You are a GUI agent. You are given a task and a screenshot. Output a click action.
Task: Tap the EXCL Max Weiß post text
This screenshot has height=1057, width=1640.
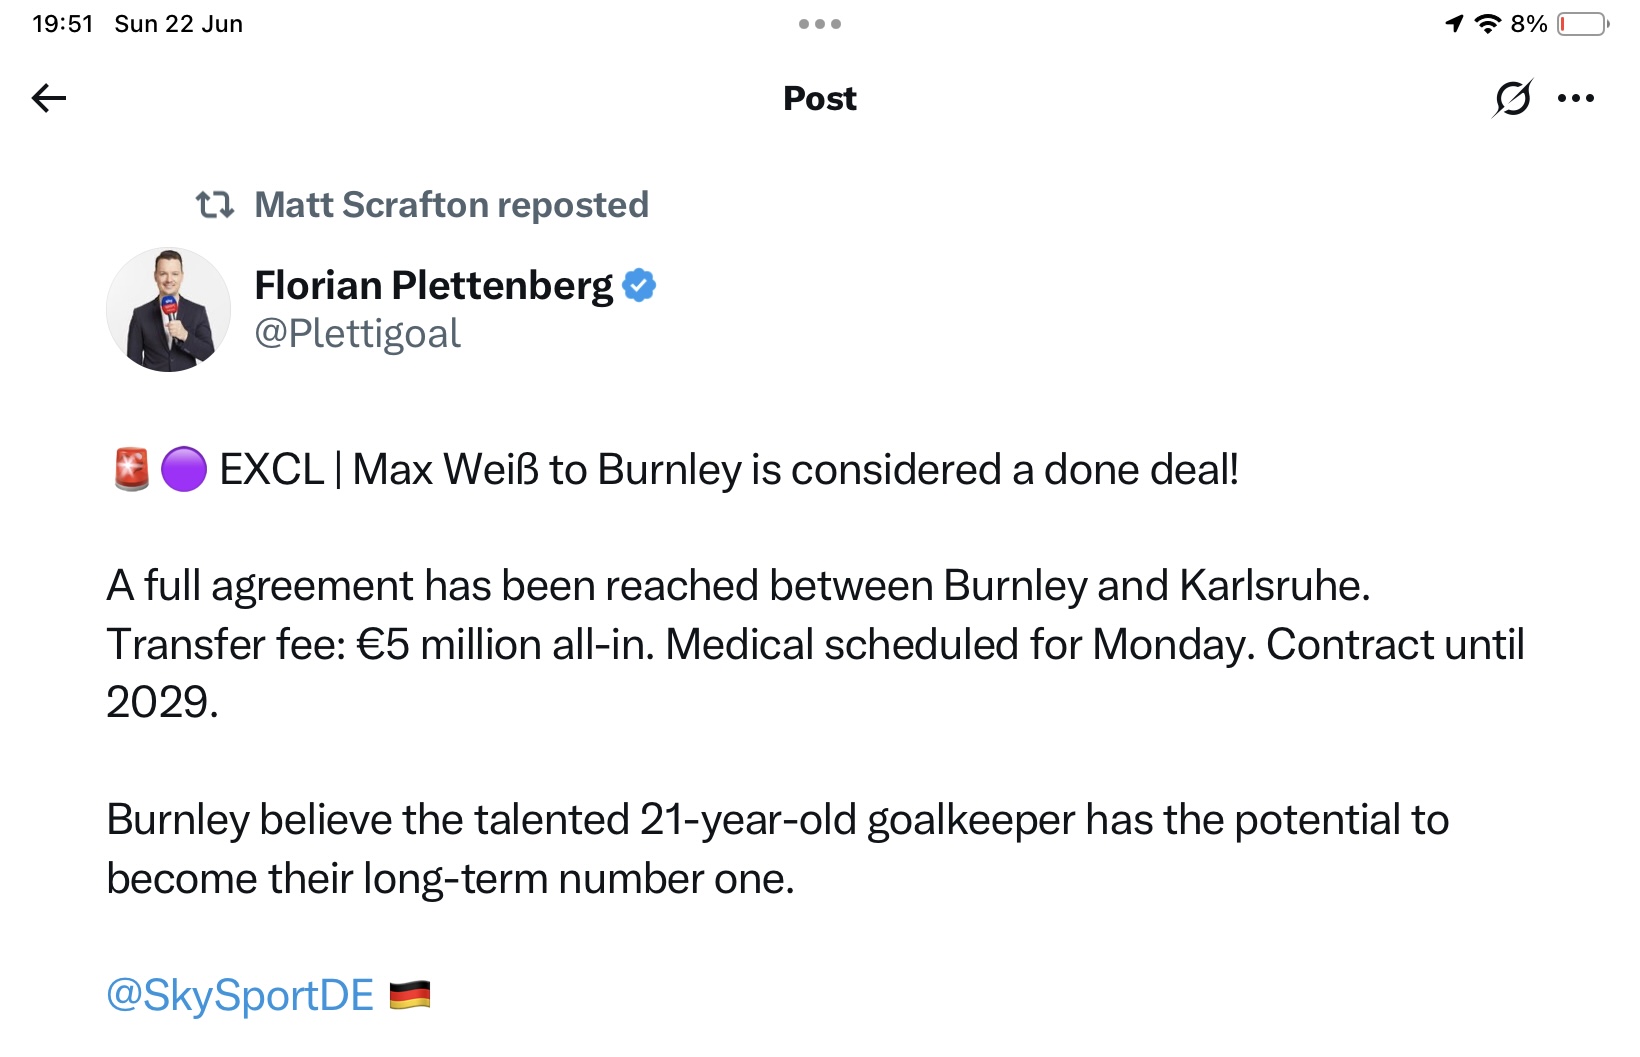pyautogui.click(x=729, y=470)
